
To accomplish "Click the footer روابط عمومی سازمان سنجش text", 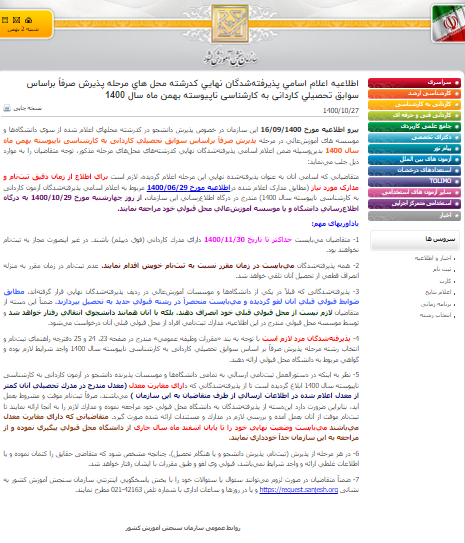I will (x=182, y=528).
